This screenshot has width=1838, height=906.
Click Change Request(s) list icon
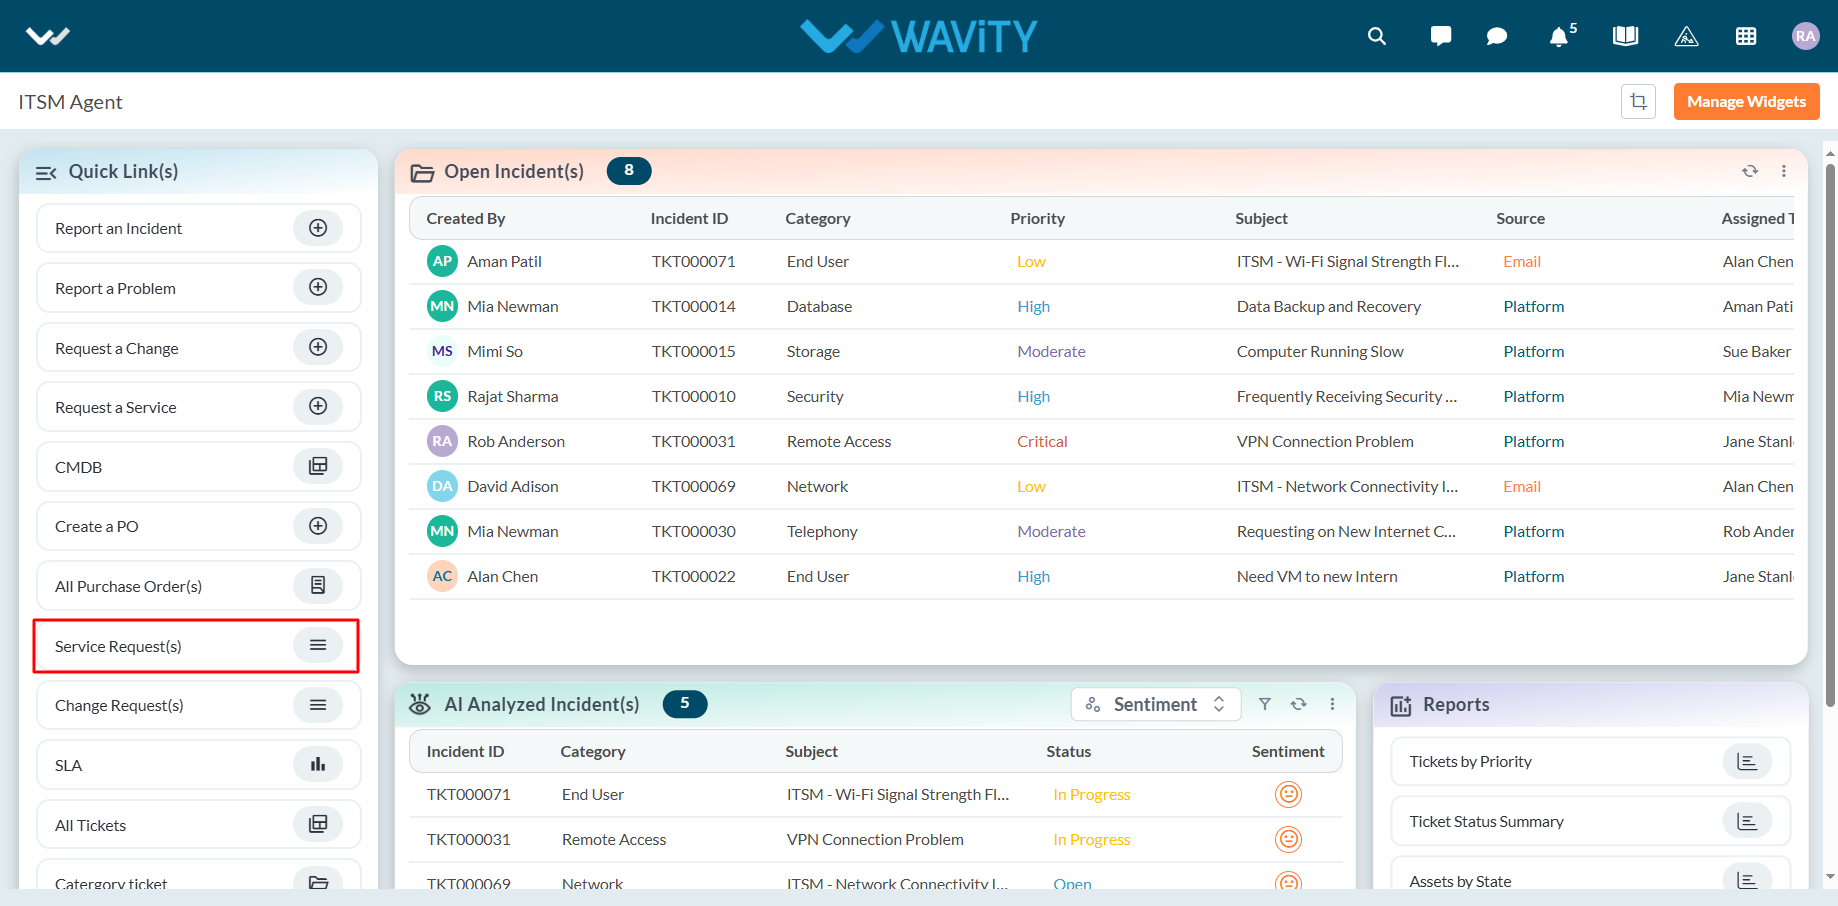tap(318, 705)
